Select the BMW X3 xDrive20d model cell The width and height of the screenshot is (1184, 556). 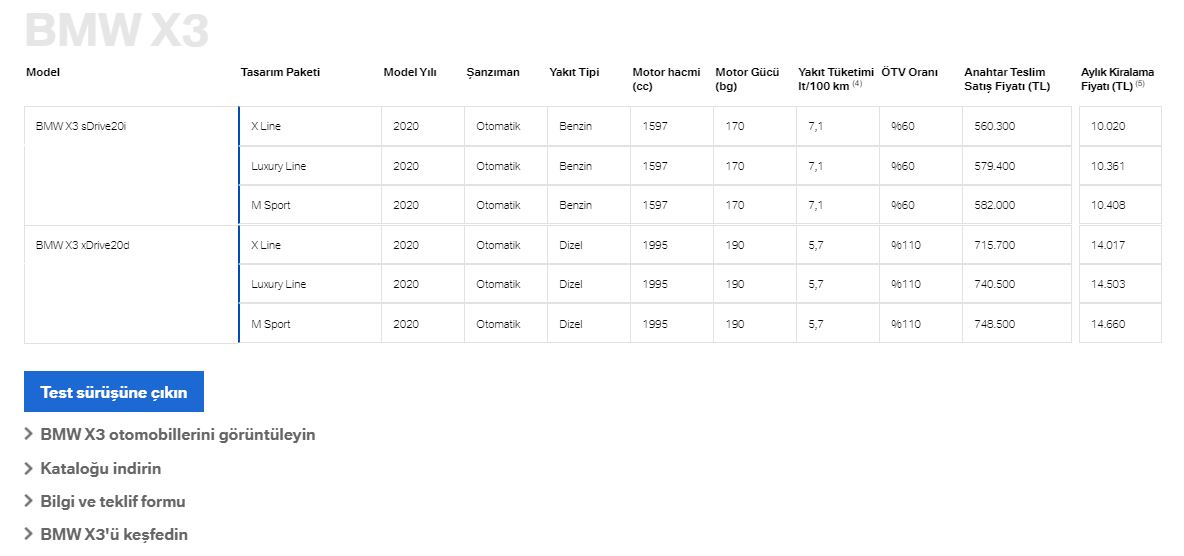pyautogui.click(x=131, y=284)
